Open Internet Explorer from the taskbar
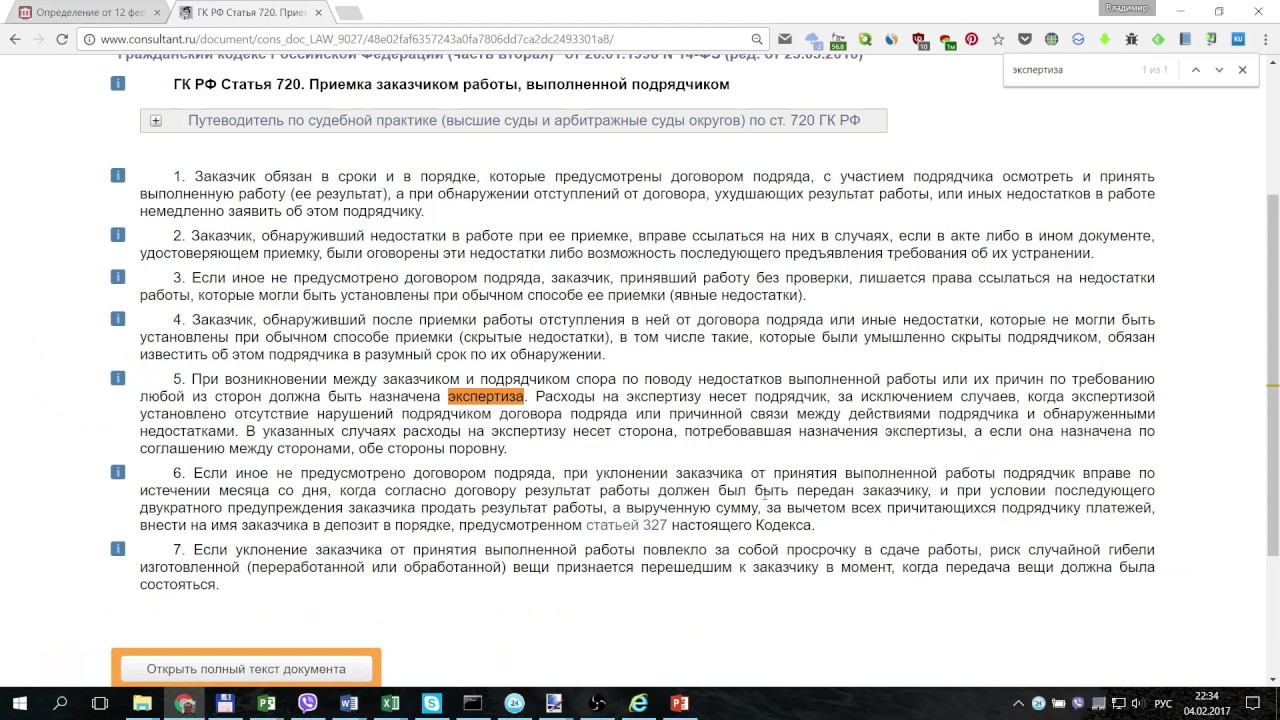 [x=638, y=703]
